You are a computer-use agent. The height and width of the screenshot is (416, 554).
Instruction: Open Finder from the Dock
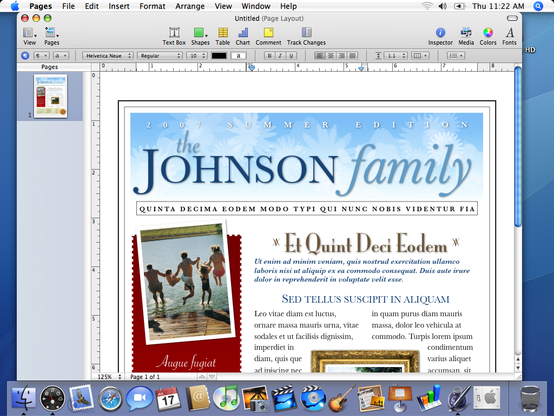tap(24, 398)
